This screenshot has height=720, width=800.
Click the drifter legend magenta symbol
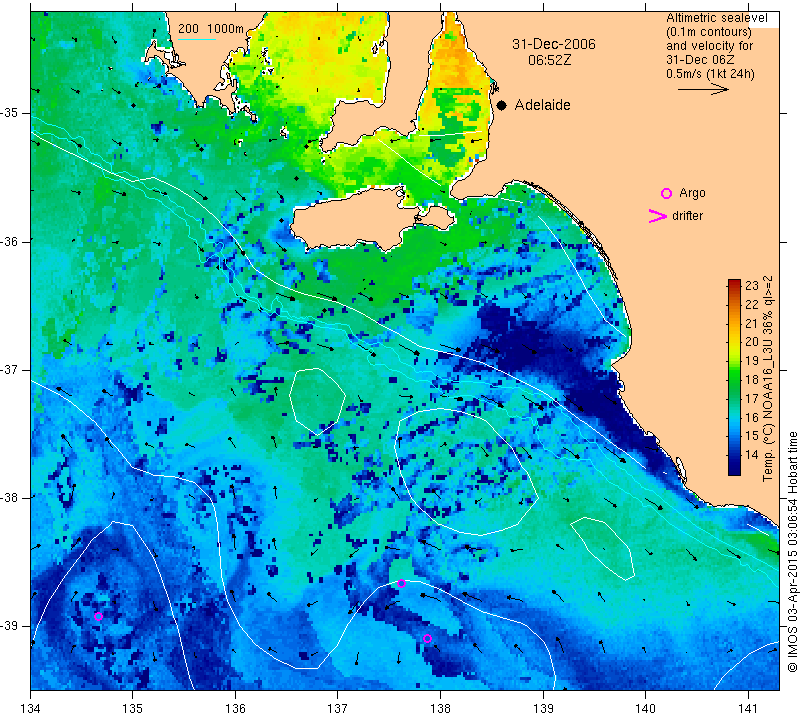click(658, 216)
